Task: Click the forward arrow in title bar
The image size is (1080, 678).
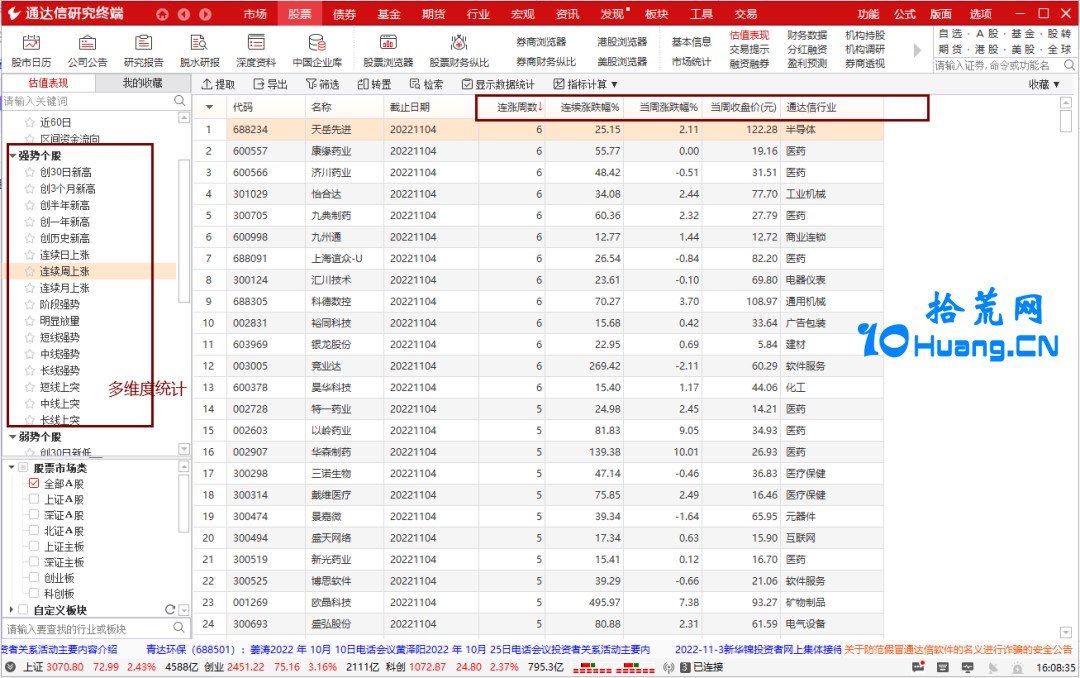Action: [205, 14]
